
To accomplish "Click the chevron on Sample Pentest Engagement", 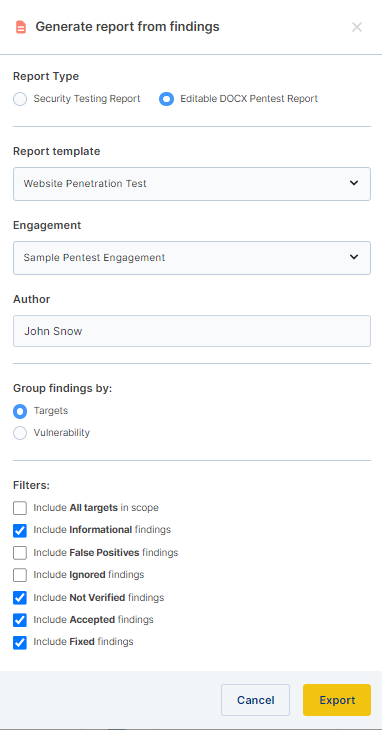I will pyautogui.click(x=354, y=257).
